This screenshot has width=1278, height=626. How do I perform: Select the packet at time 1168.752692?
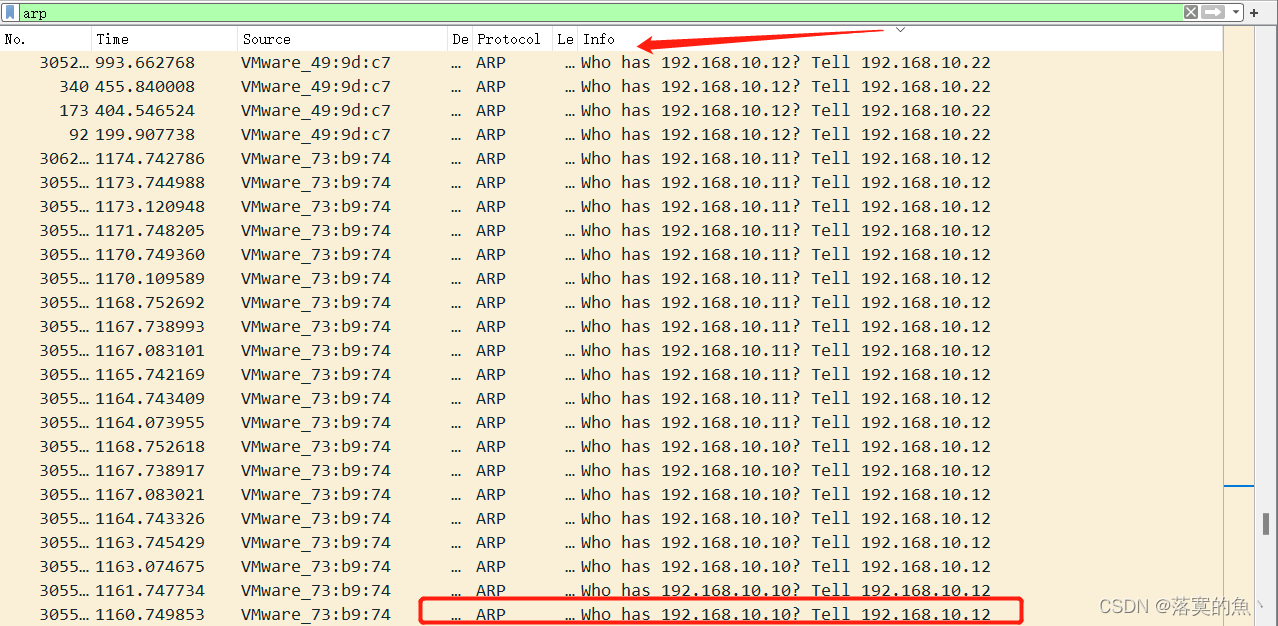click(611, 302)
